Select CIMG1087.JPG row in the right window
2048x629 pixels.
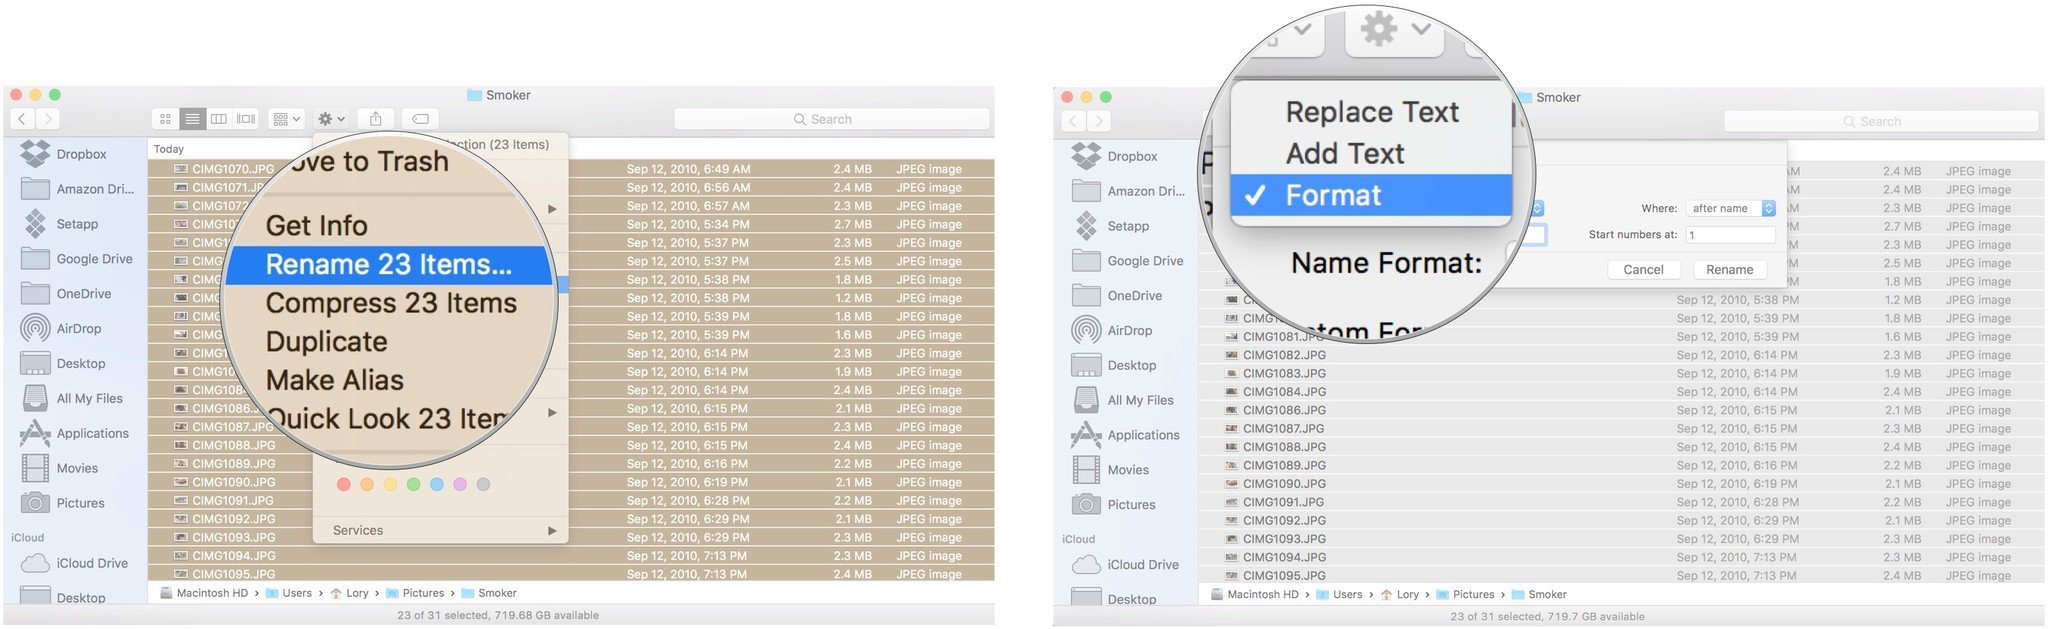1622,428
